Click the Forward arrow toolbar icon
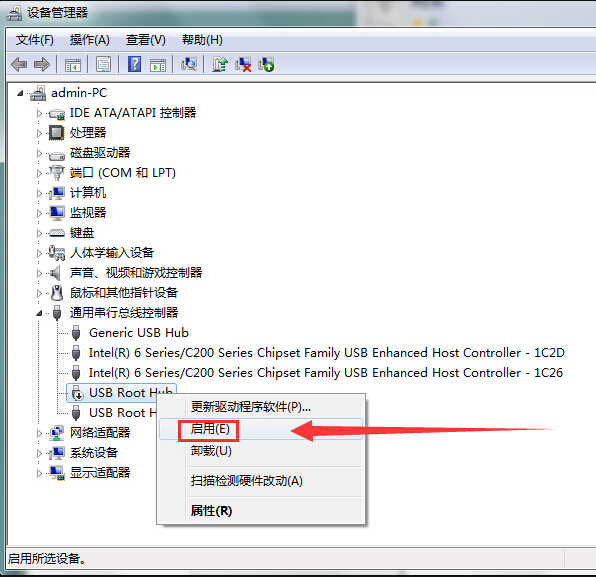596x577 pixels. pos(42,64)
